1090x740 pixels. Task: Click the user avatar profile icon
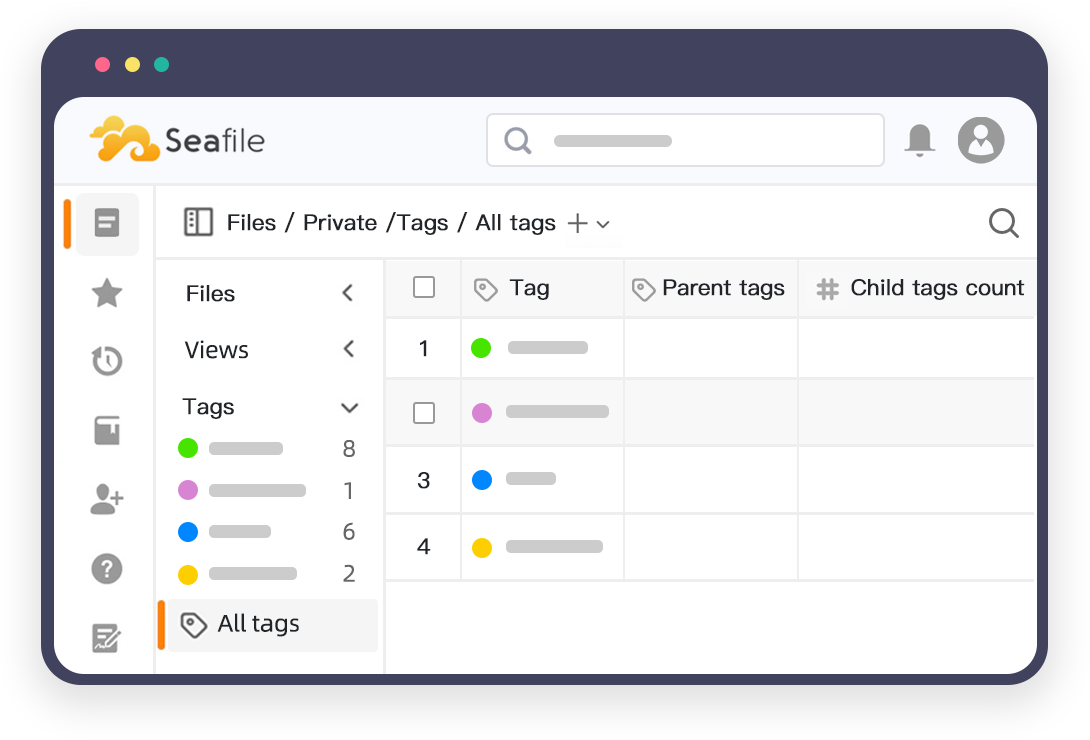[x=980, y=140]
